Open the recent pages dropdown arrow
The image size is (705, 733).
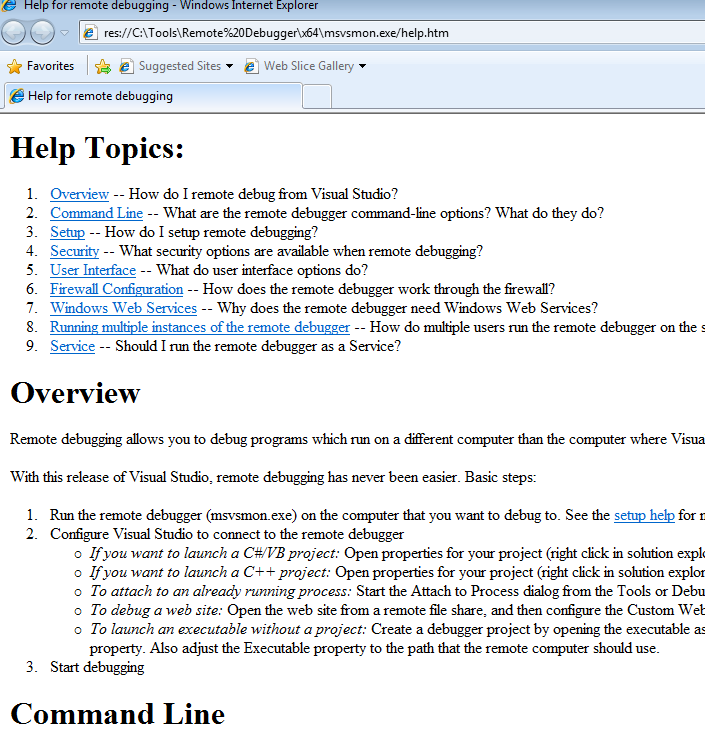(65, 33)
